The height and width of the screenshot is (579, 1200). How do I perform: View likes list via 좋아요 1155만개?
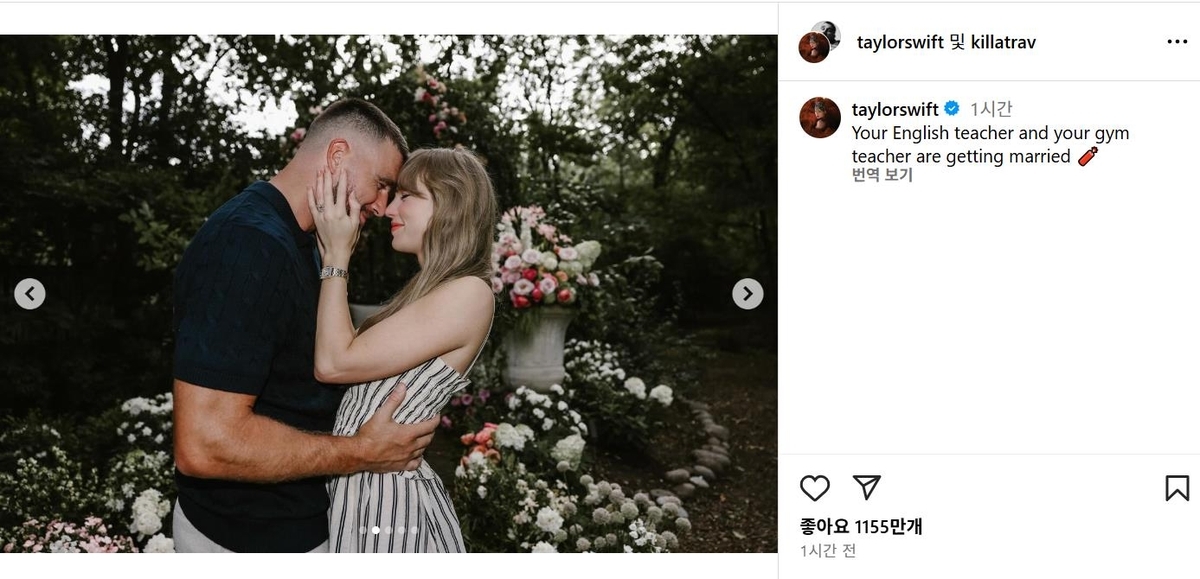[860, 526]
